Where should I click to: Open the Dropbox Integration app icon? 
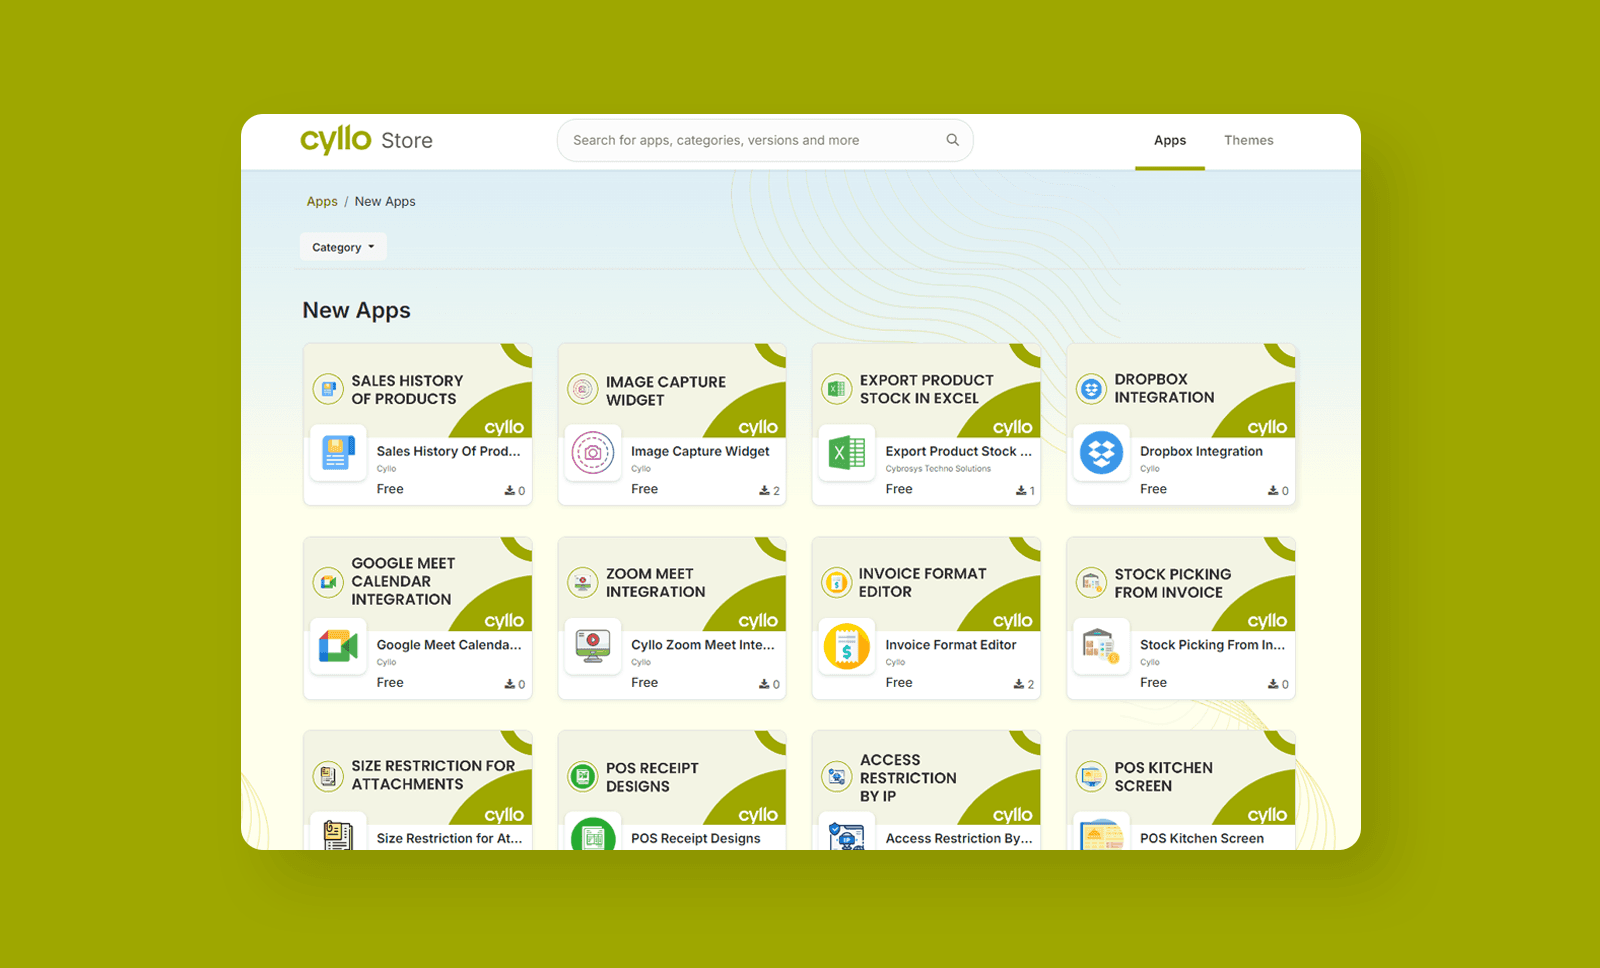tap(1101, 453)
